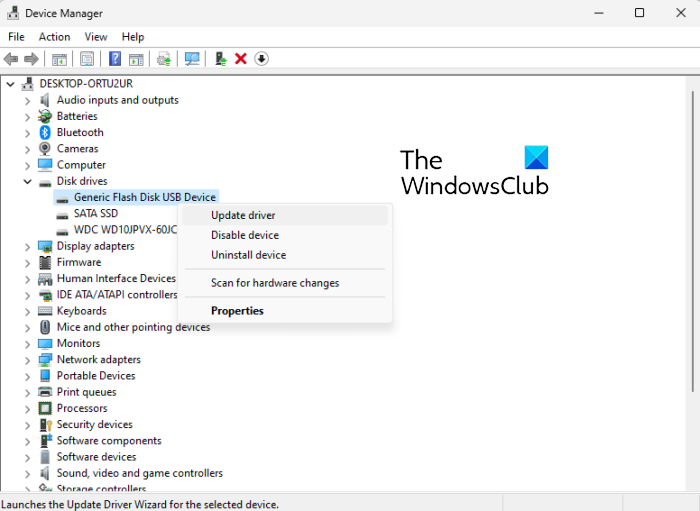Expand the Sound, video and game controllers category
Viewport: 700px width, 511px height.
(28, 474)
